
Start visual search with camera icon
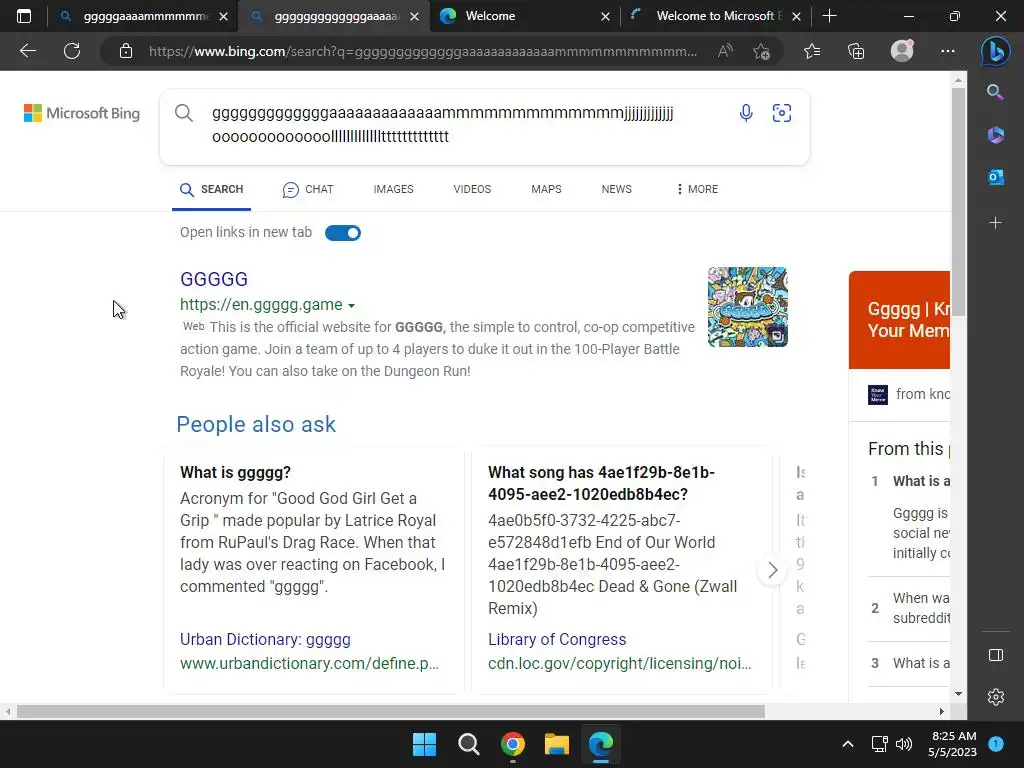click(x=782, y=113)
